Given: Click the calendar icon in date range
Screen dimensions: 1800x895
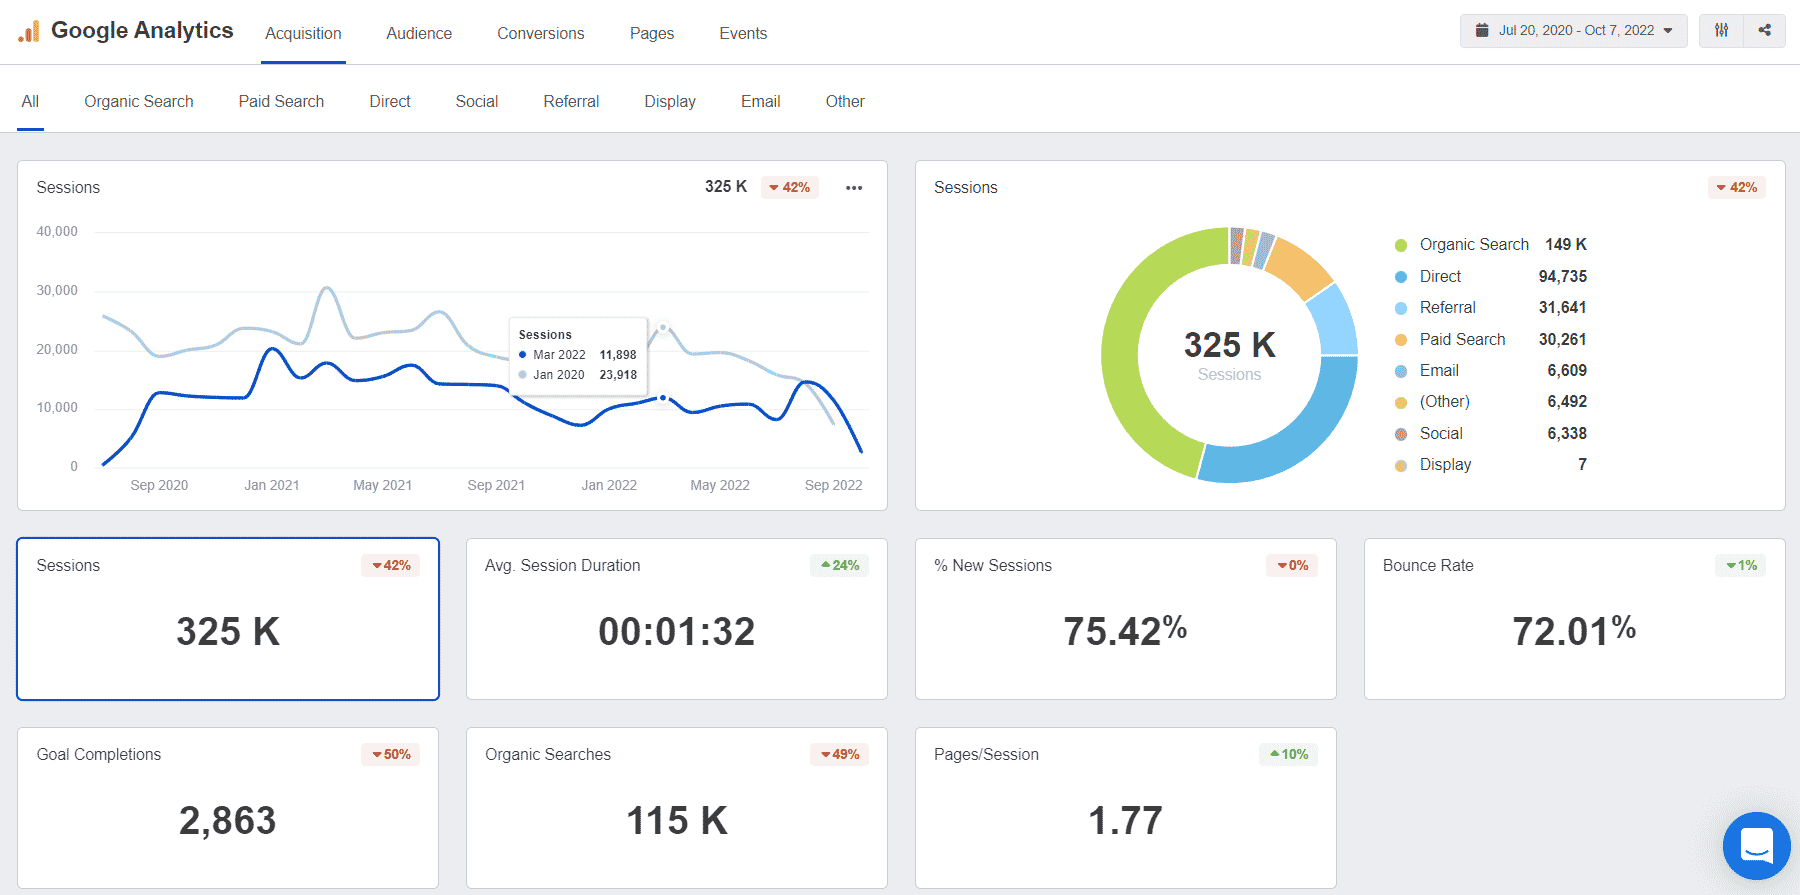Looking at the screenshot, I should (1482, 30).
